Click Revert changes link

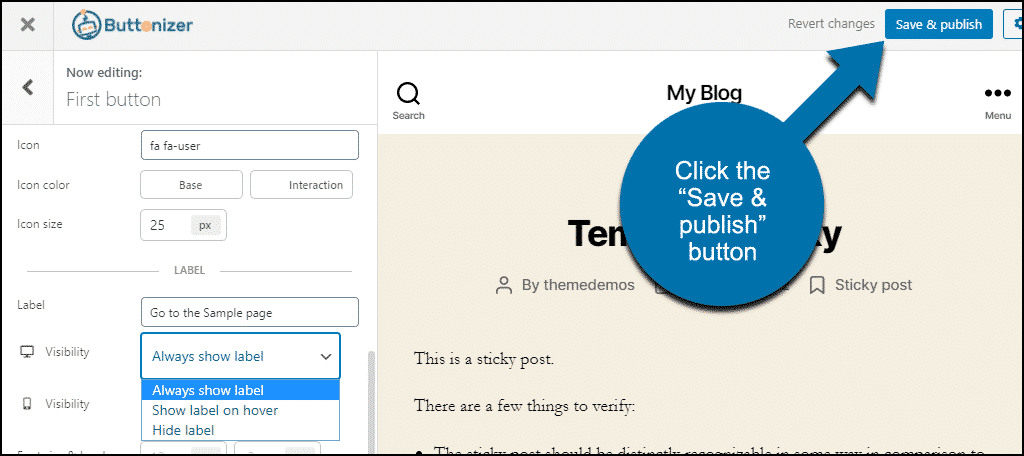click(x=831, y=24)
